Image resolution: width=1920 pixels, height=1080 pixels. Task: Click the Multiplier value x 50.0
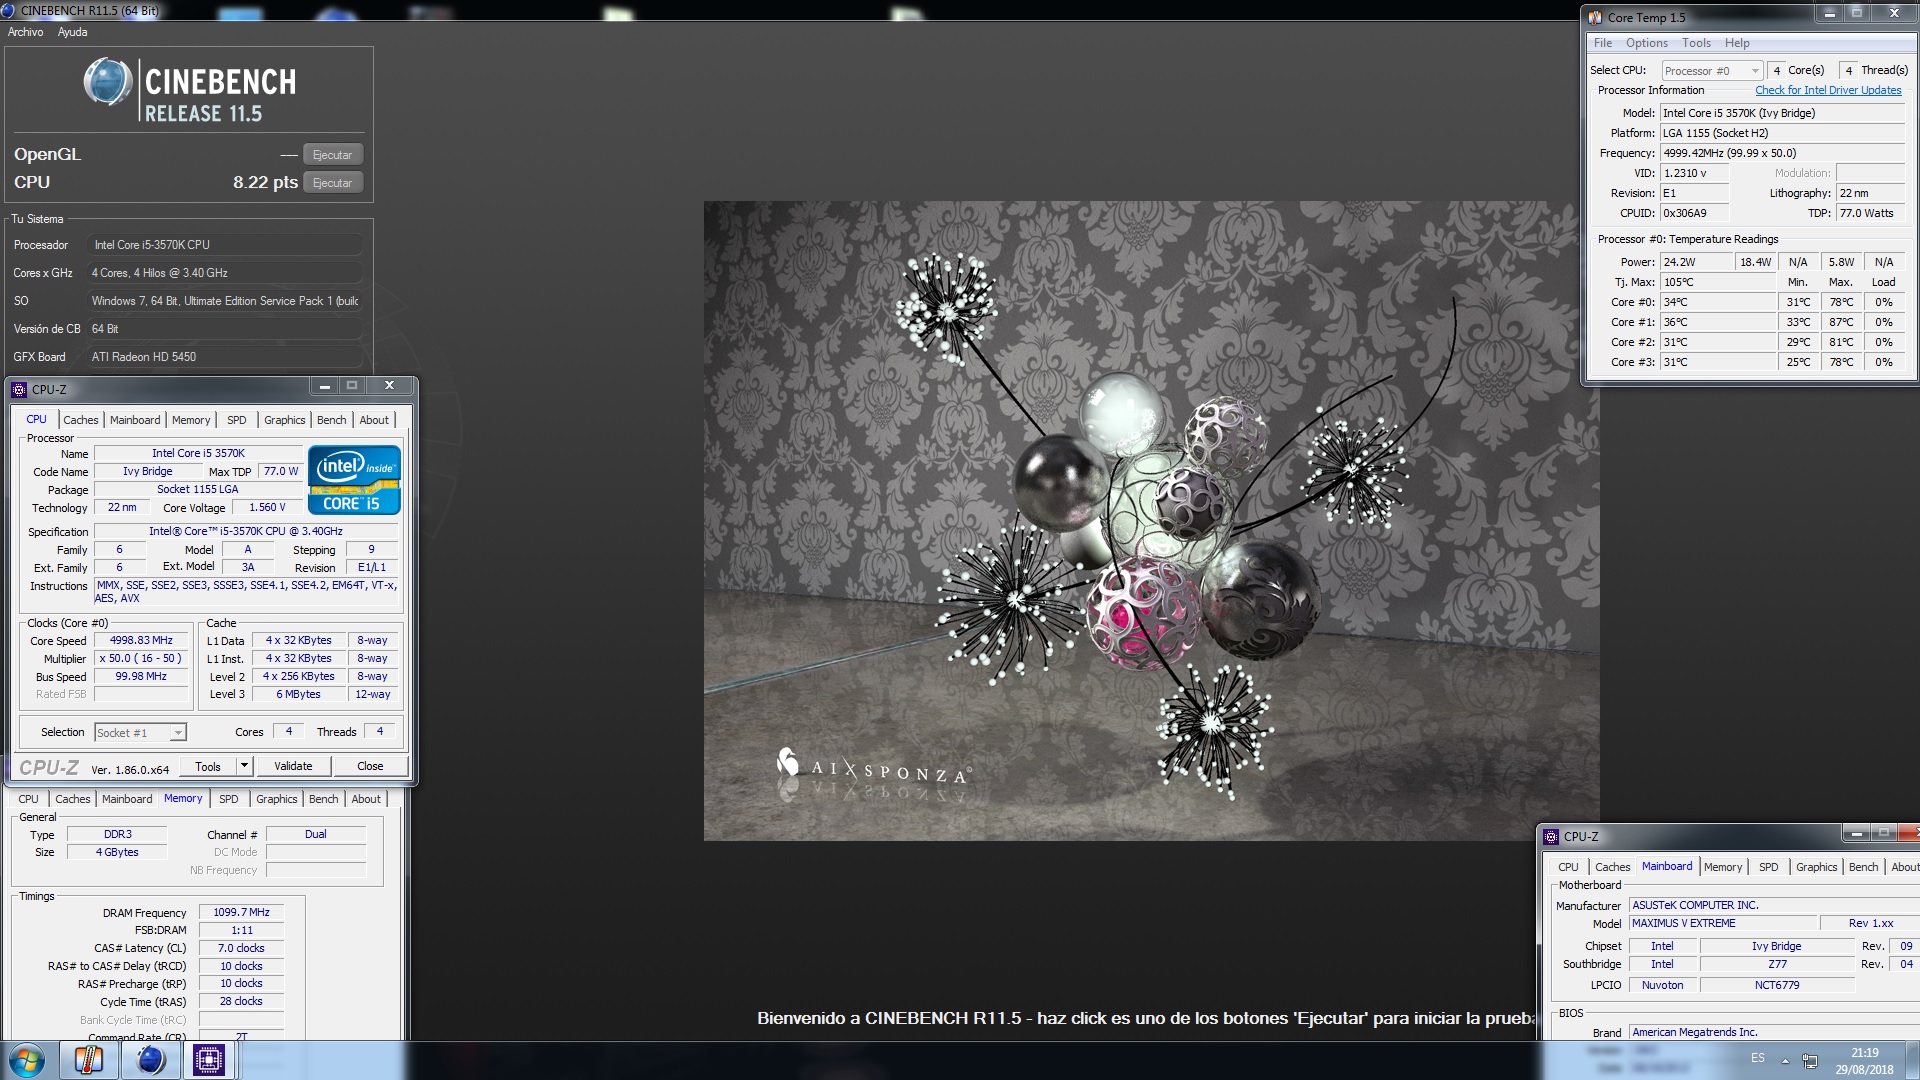[x=141, y=659]
